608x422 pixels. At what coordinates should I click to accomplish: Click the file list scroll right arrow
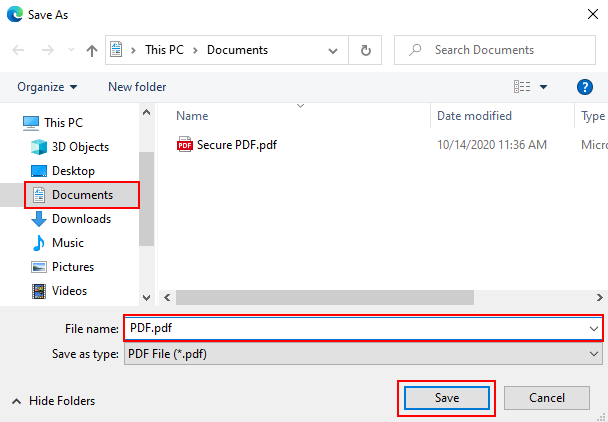[600, 297]
